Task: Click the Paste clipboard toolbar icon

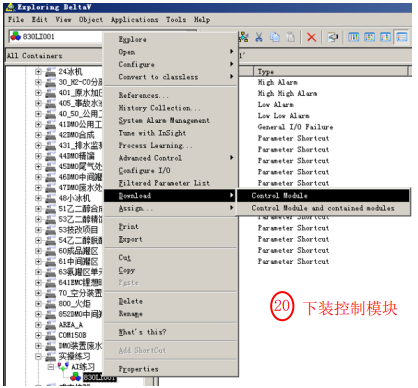Action: (x=291, y=37)
